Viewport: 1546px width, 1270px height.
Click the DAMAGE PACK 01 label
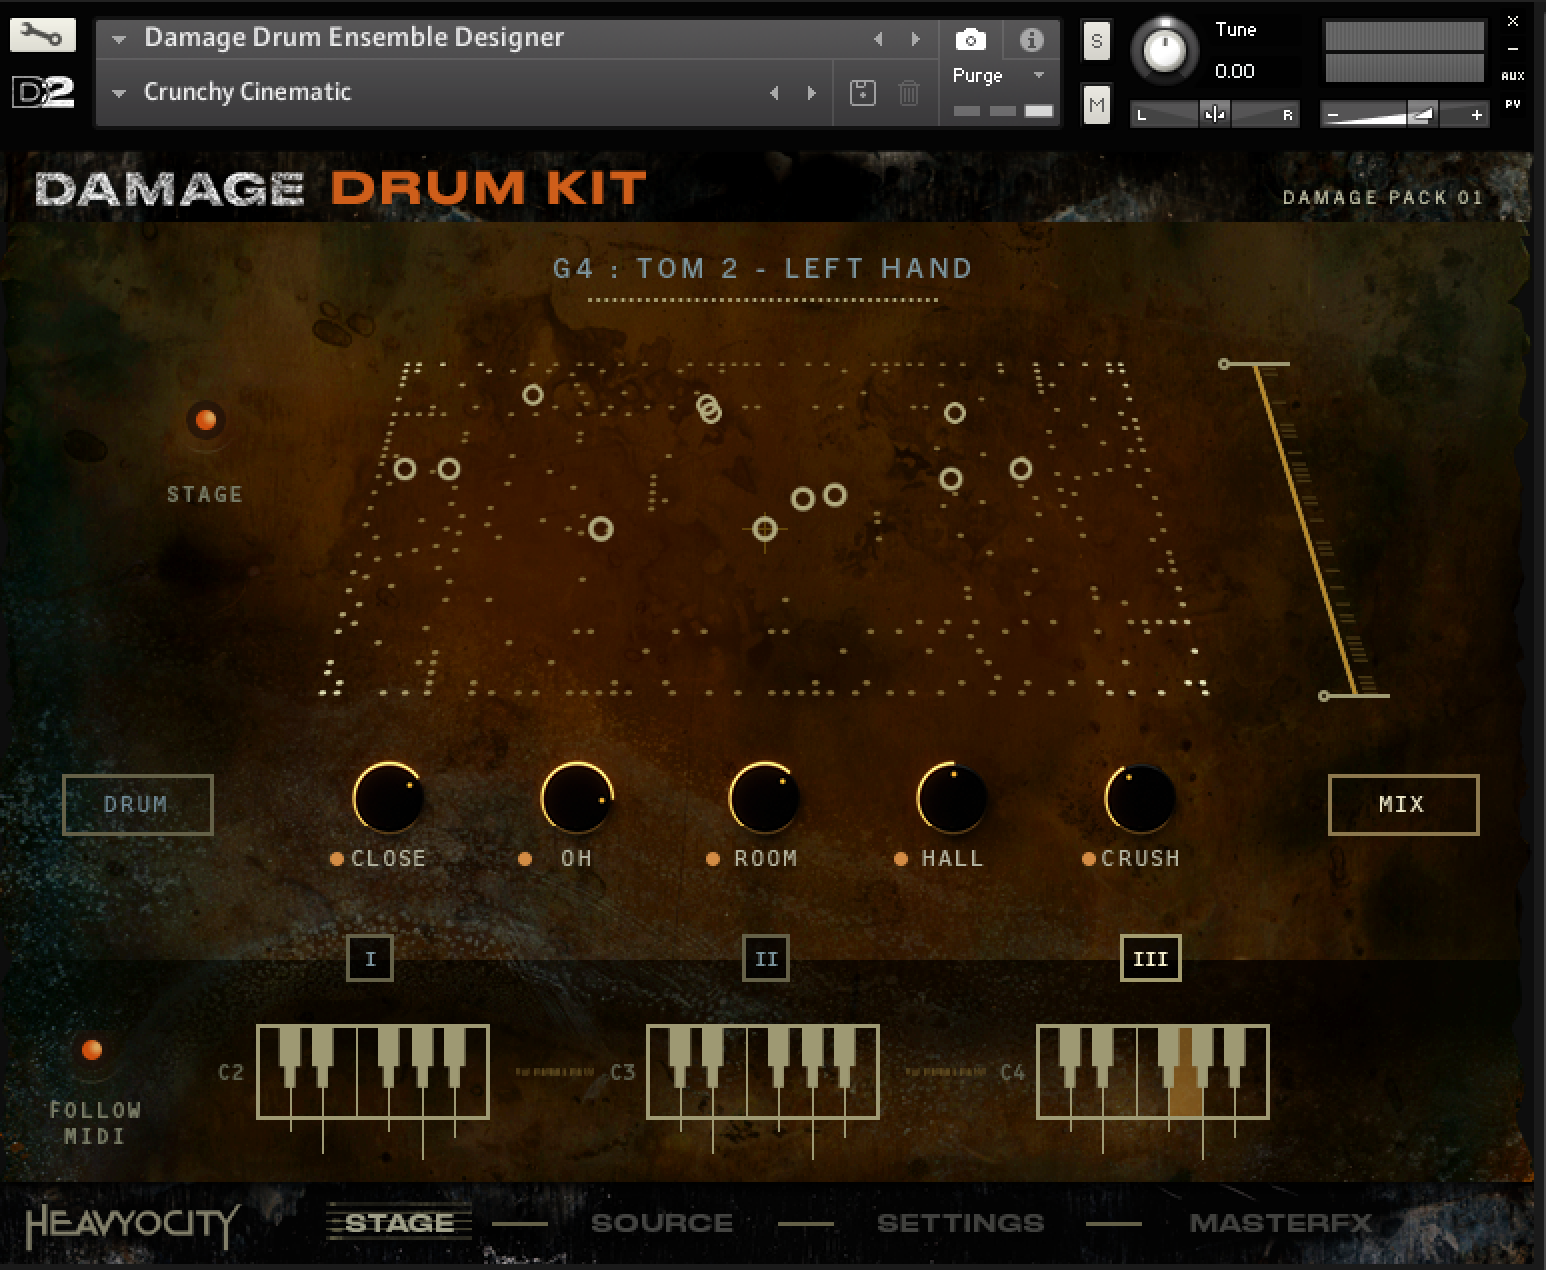coord(1382,197)
